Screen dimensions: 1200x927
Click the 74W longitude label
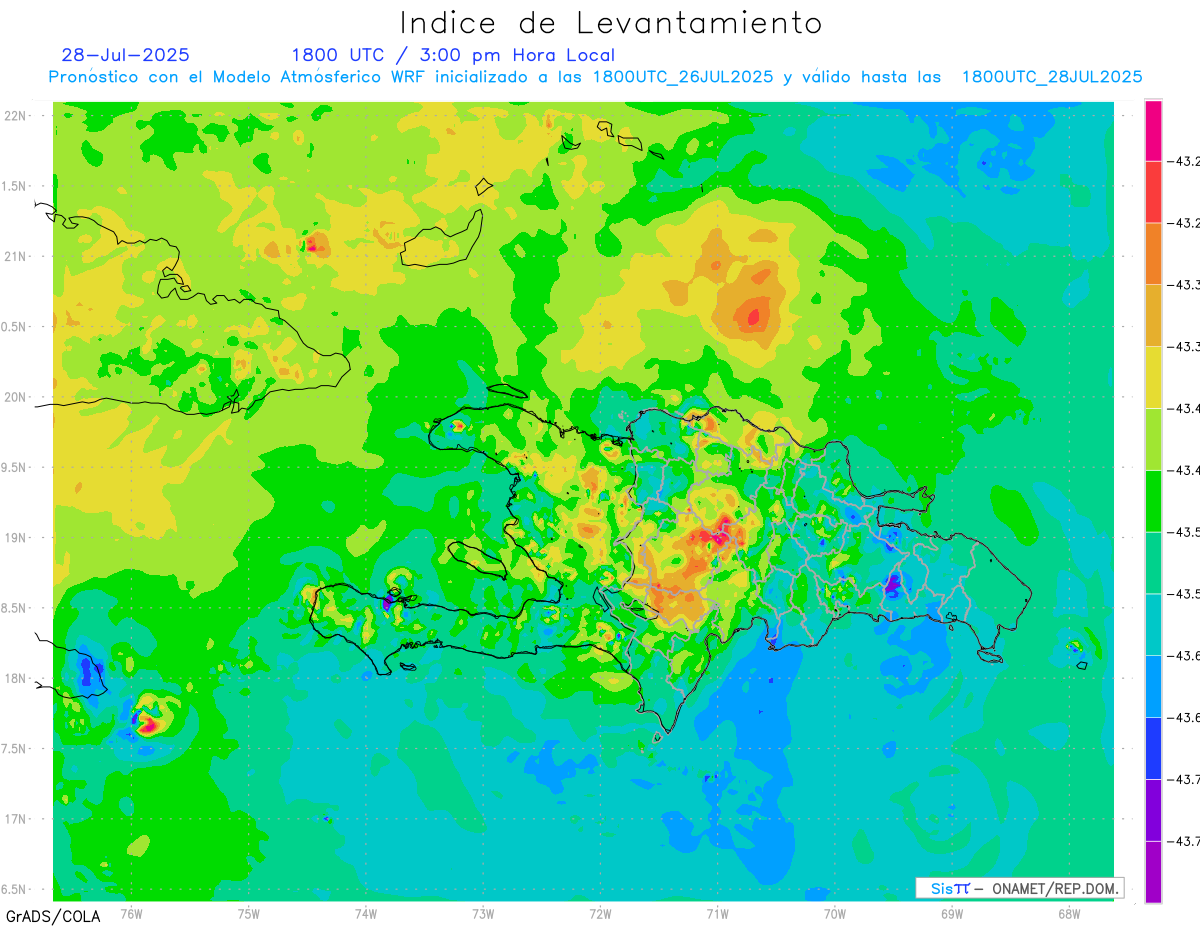[x=366, y=913]
